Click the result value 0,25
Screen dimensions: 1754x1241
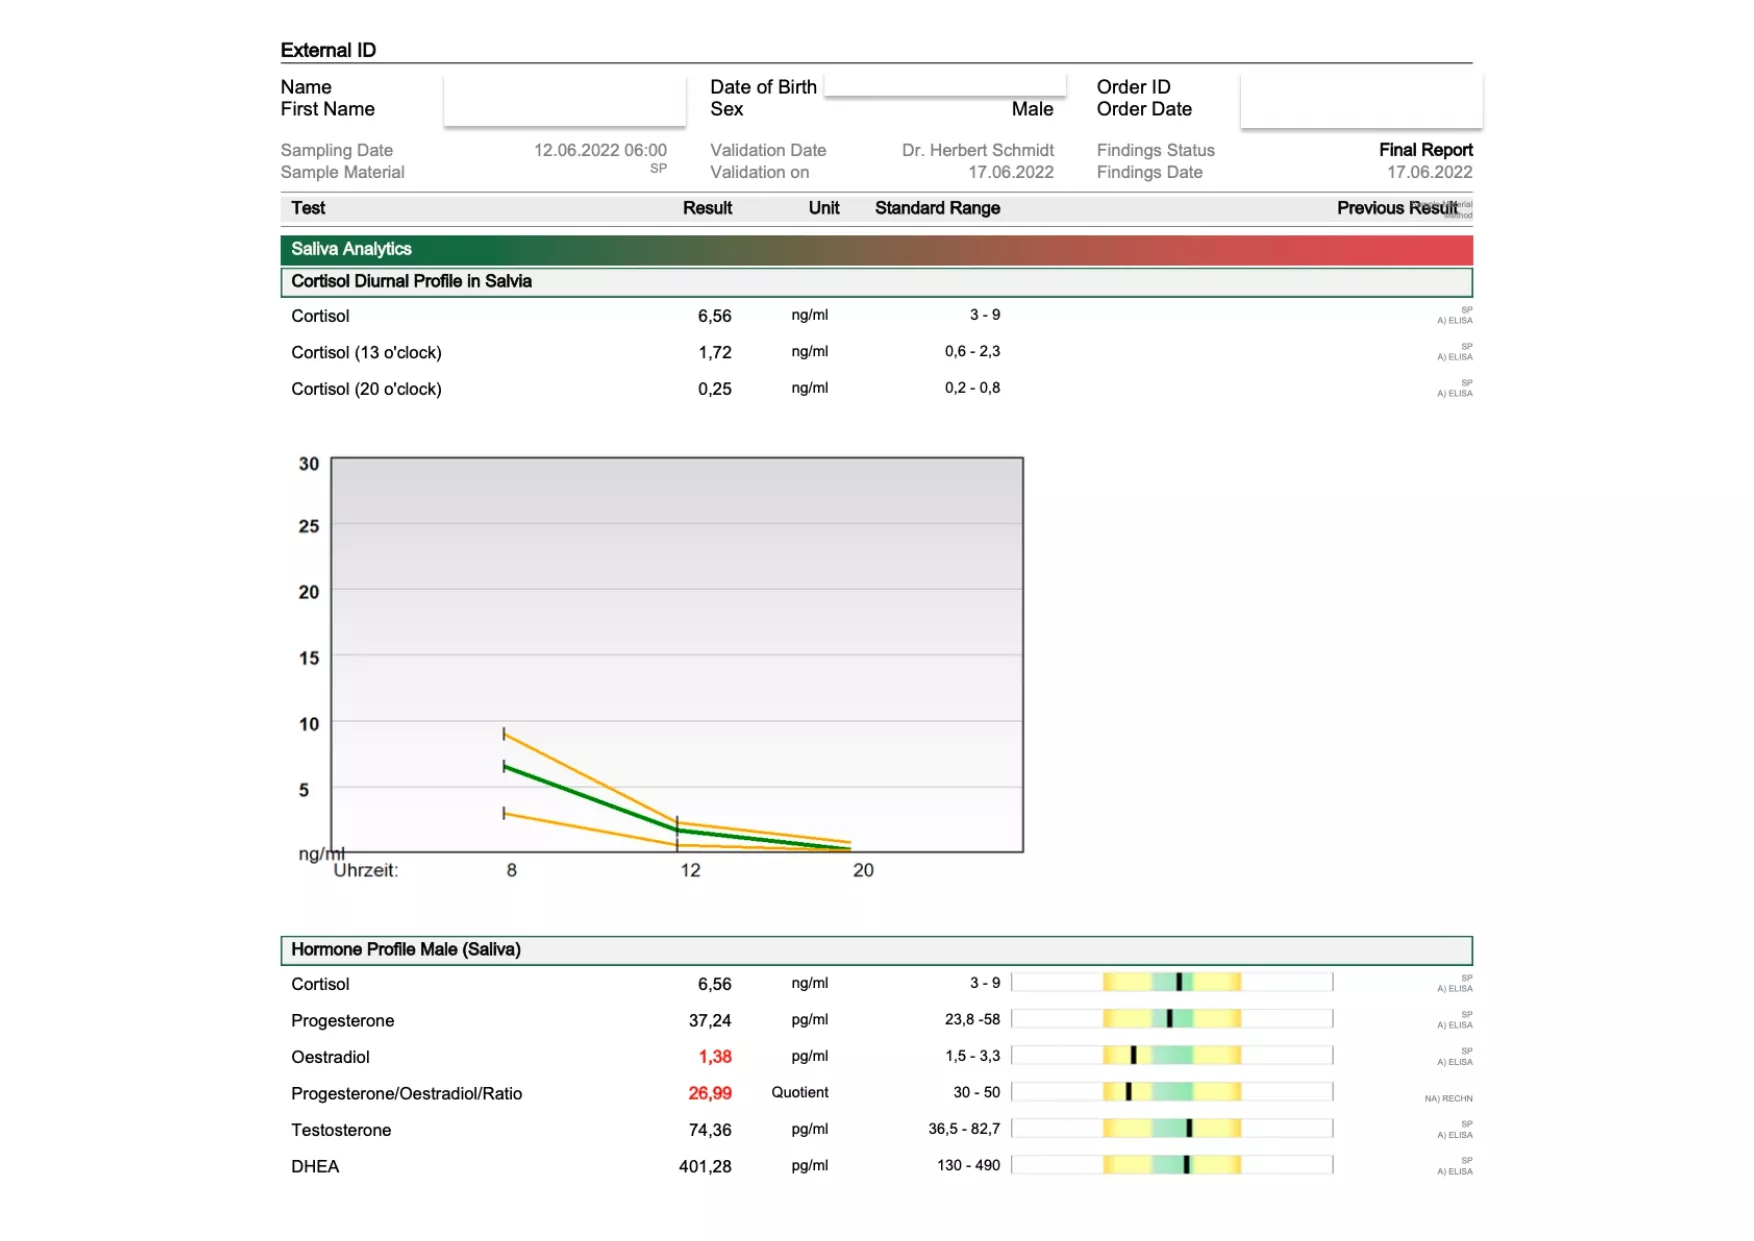(714, 389)
